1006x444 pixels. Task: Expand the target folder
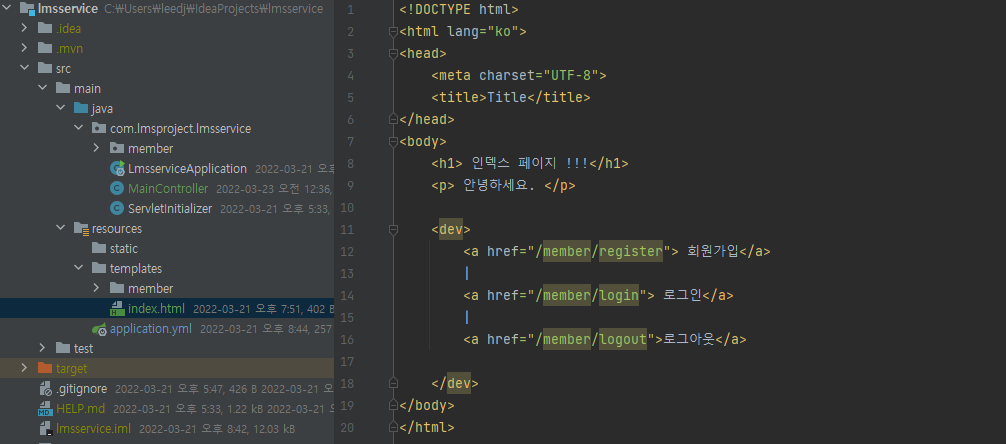24,368
